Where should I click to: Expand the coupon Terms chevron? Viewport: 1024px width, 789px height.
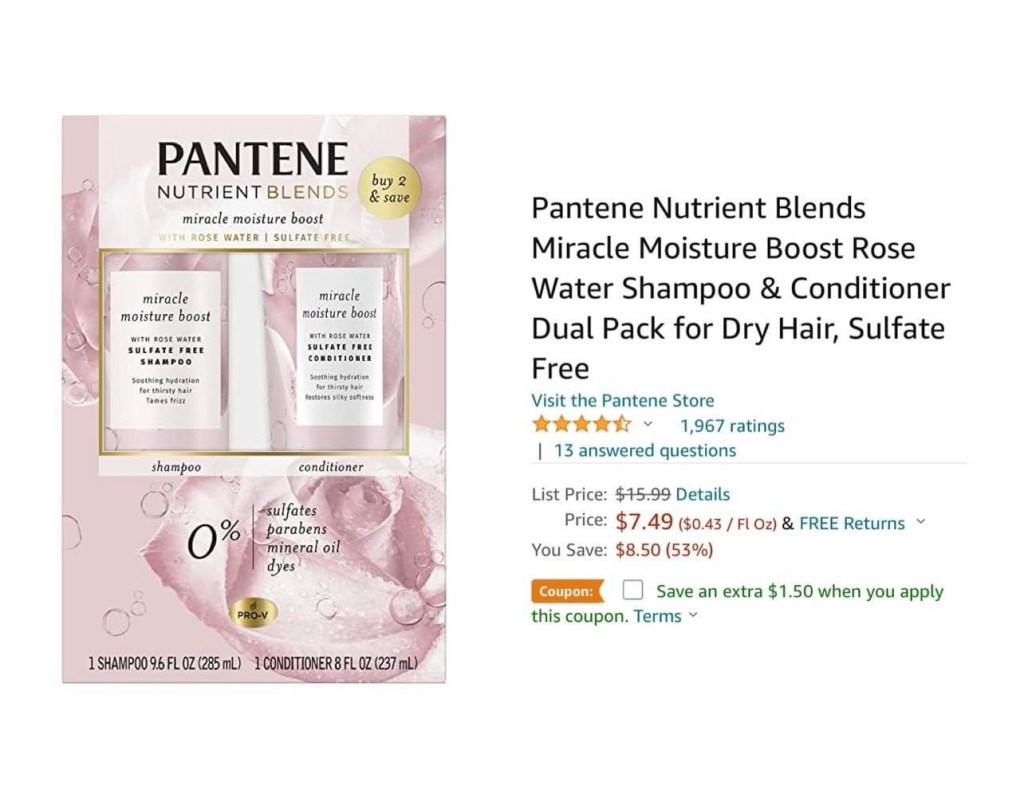693,615
